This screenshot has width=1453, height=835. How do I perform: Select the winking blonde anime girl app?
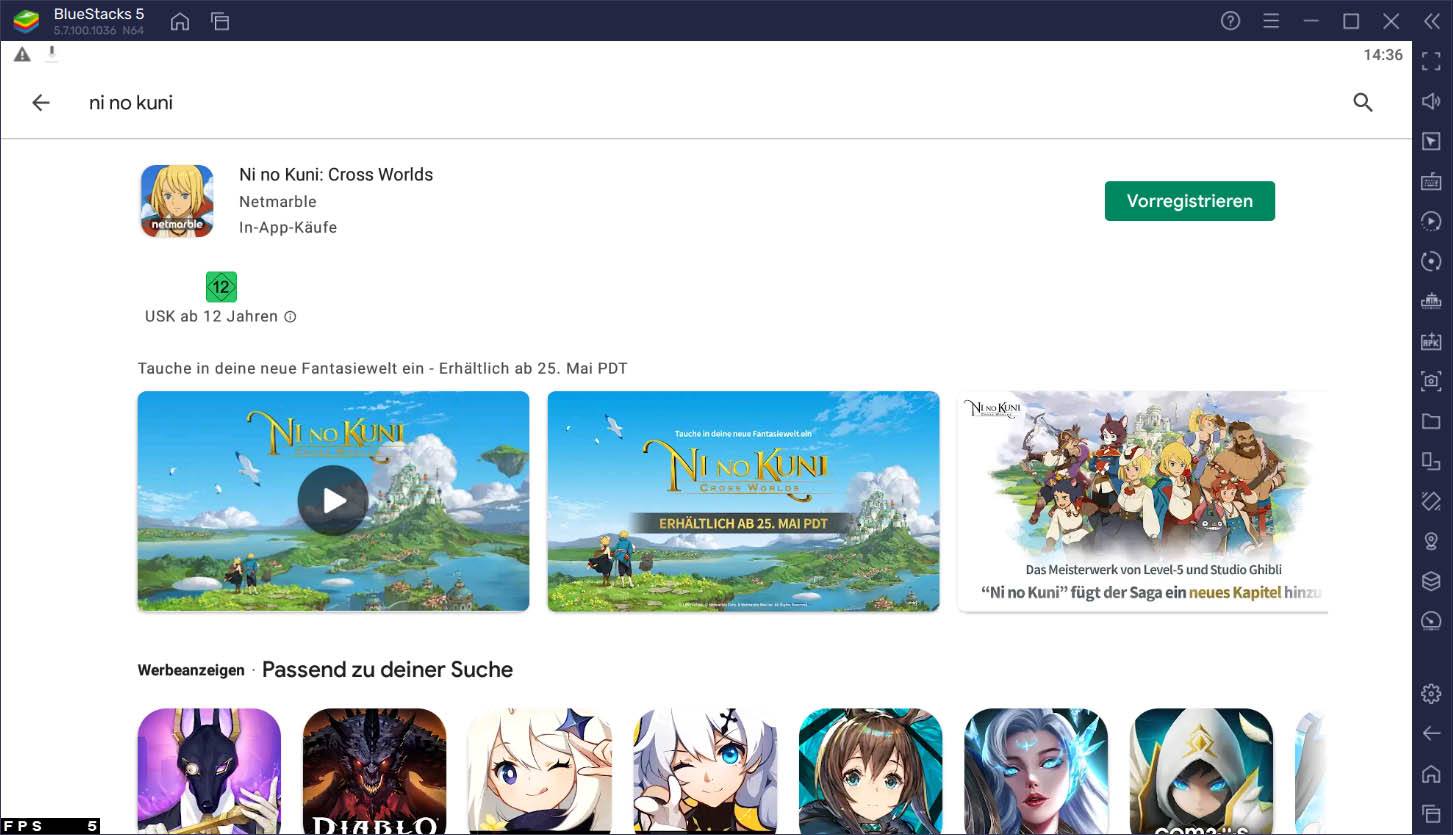point(540,771)
